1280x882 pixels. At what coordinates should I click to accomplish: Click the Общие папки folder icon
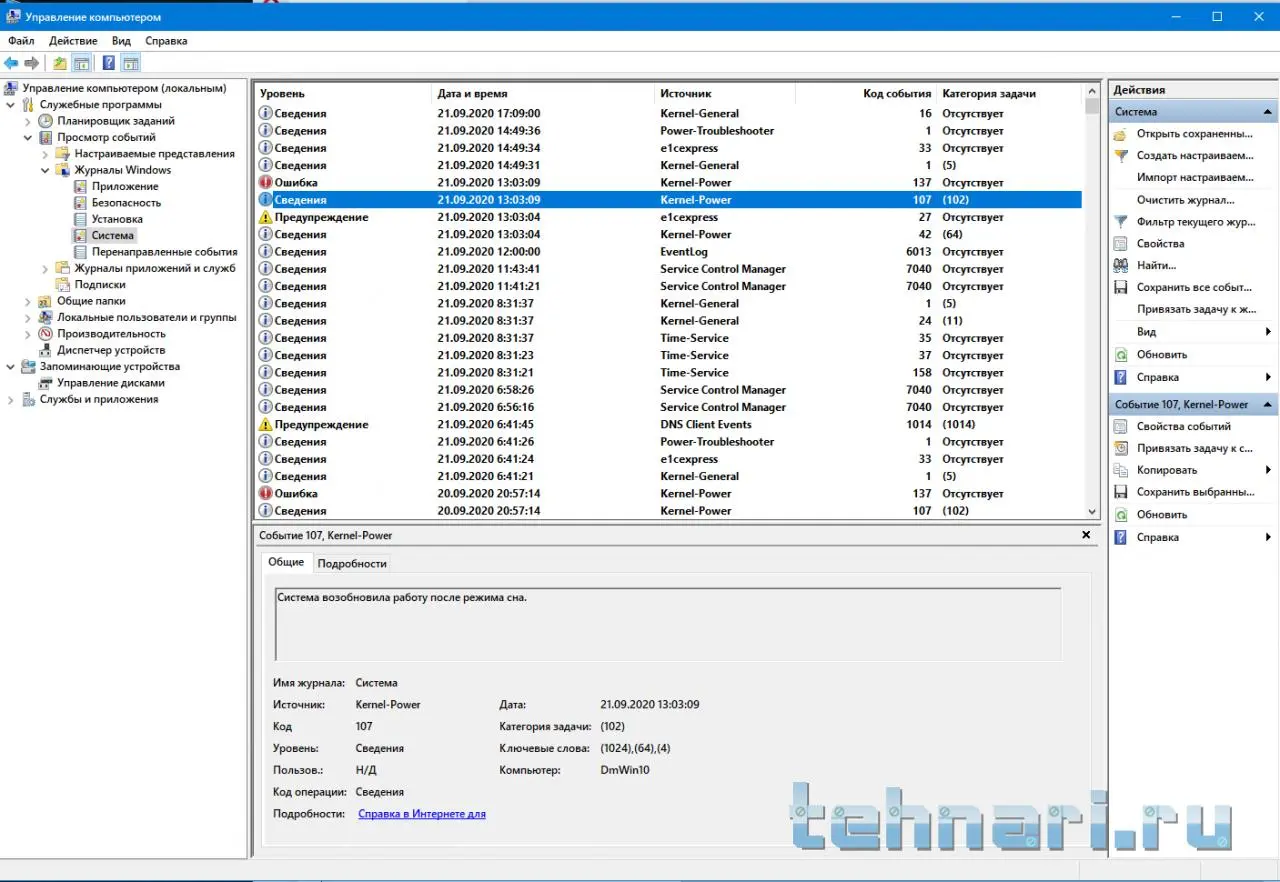(x=46, y=301)
